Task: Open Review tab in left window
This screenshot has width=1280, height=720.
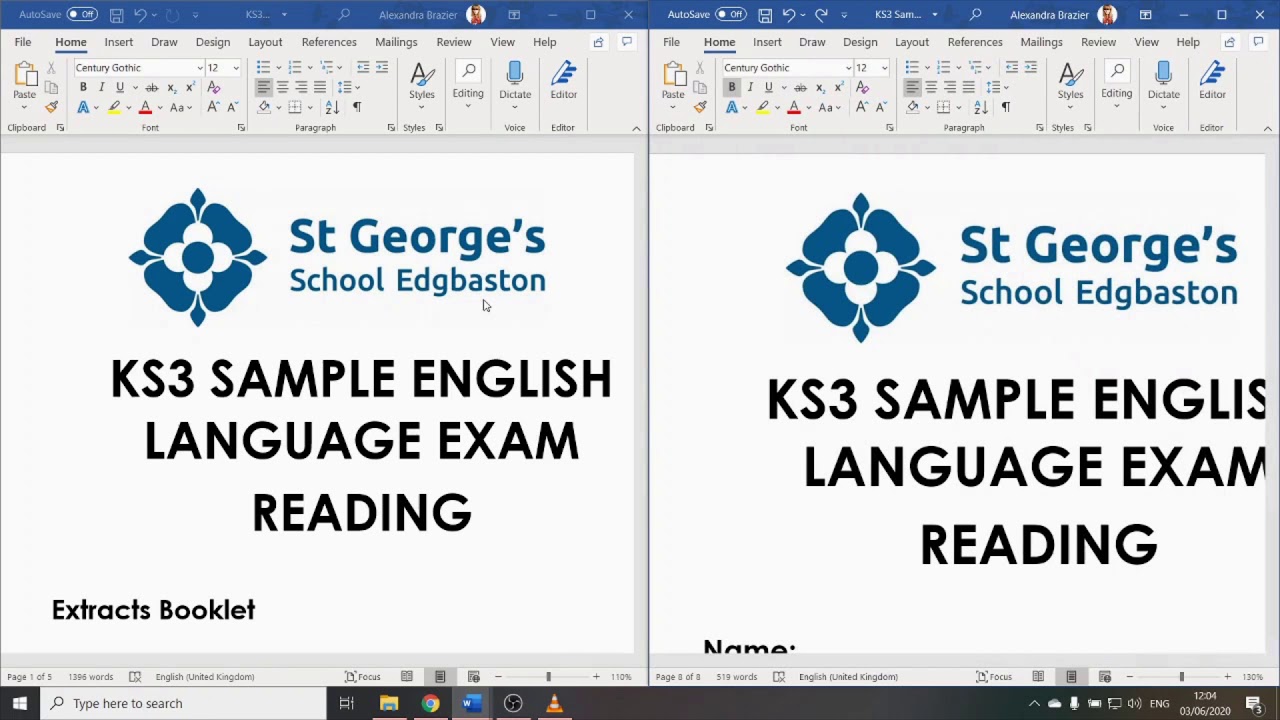Action: [453, 42]
